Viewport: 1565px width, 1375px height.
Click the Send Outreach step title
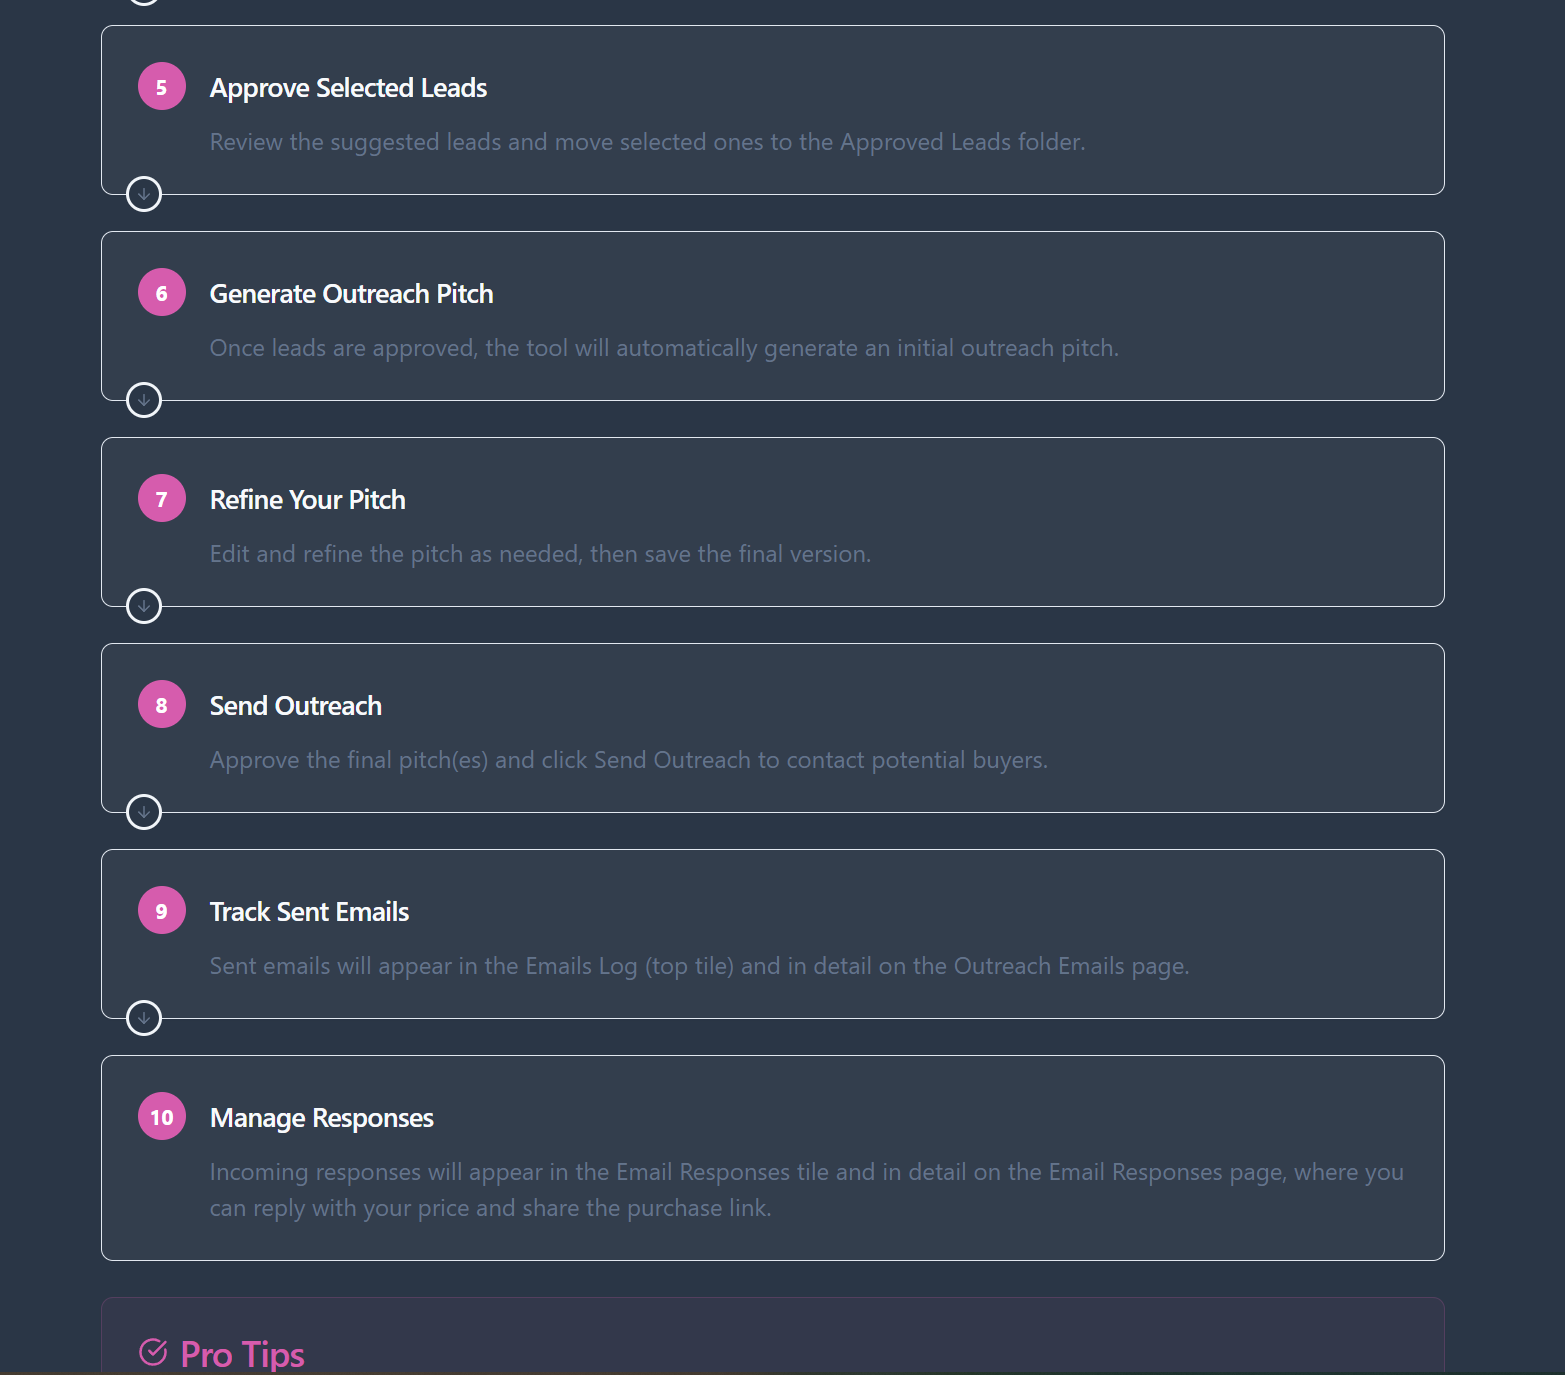295,706
